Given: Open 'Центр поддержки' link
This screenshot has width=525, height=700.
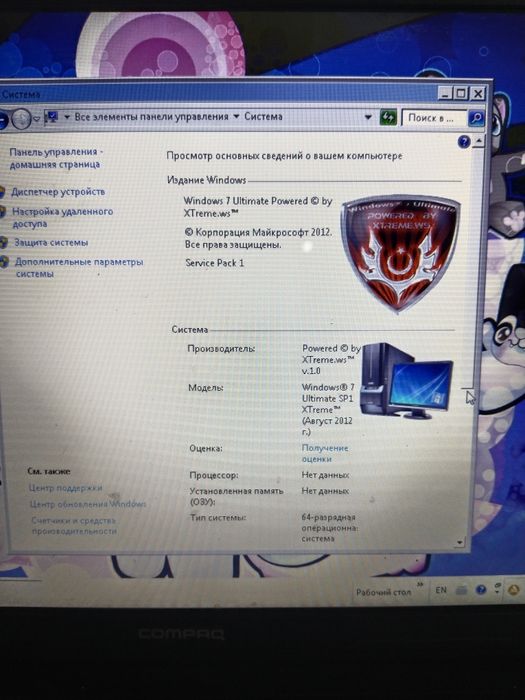Looking at the screenshot, I should [x=66, y=488].
